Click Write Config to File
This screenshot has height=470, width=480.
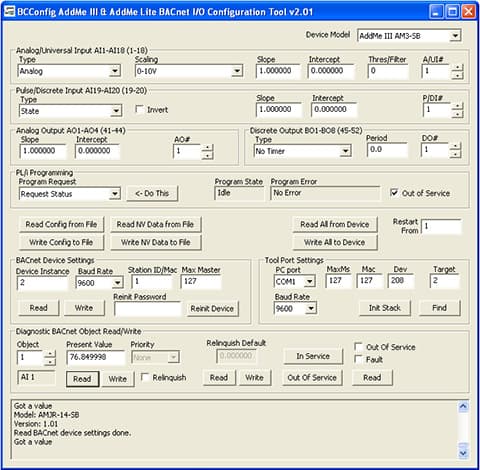click(x=61, y=242)
